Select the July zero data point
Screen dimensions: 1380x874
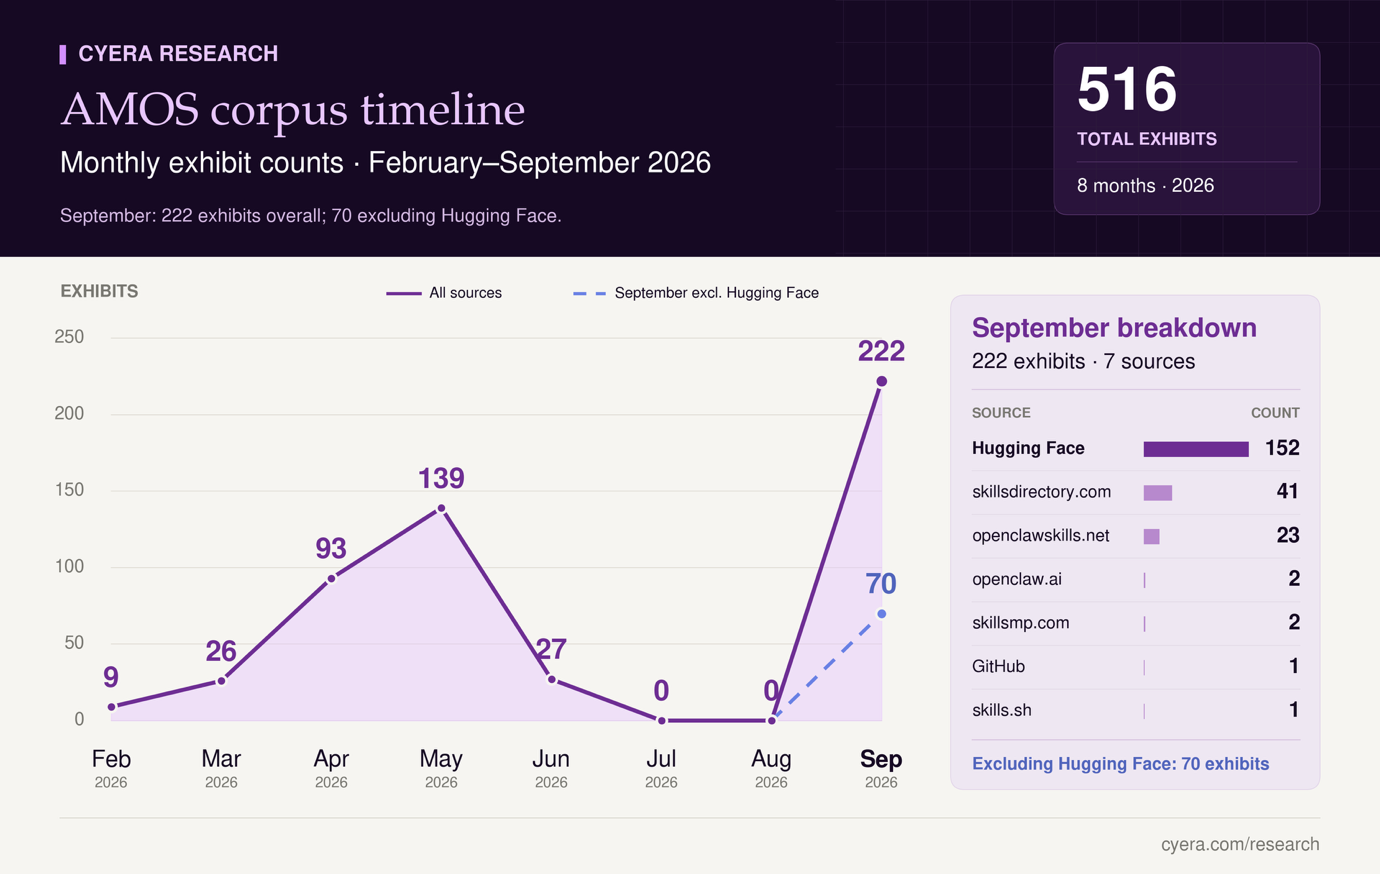[x=661, y=720]
